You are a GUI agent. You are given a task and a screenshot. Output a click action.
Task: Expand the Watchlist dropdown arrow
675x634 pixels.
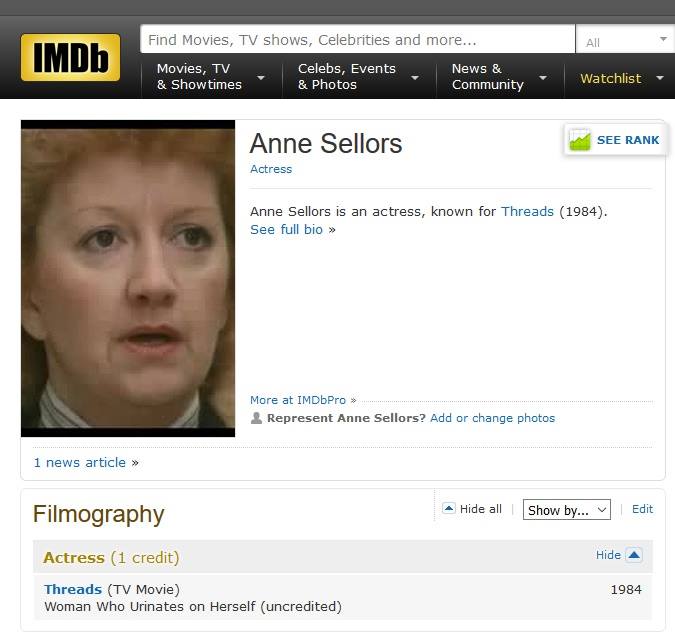point(660,78)
